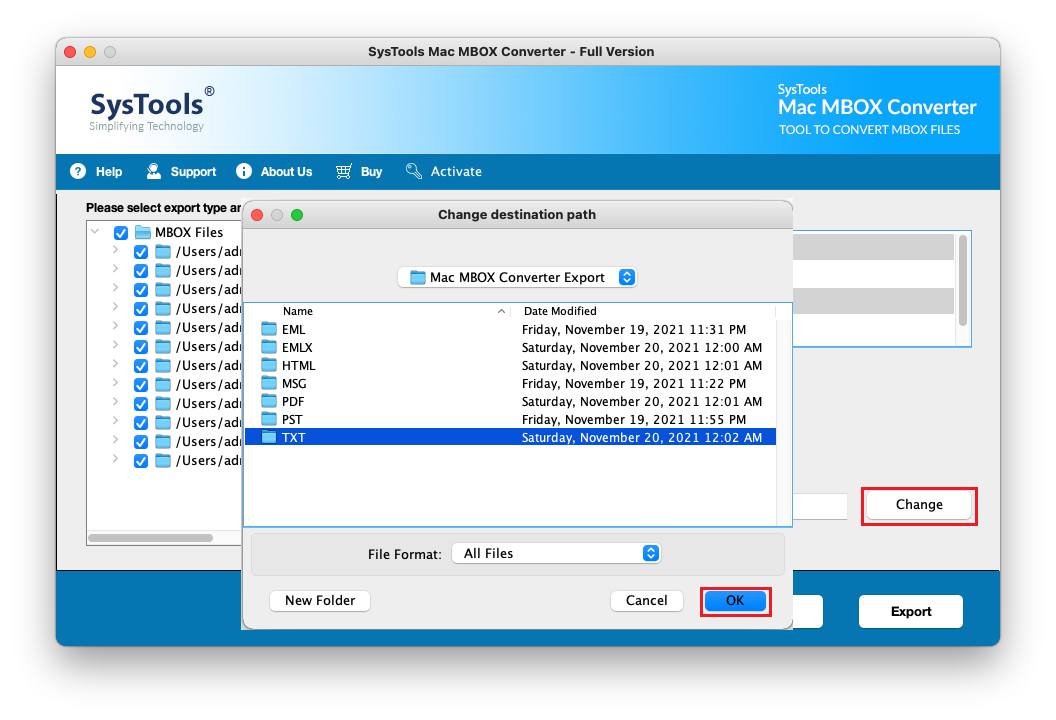Click the EMLX folder icon
Screen dimensions: 1056x720
pyautogui.click(x=269, y=347)
